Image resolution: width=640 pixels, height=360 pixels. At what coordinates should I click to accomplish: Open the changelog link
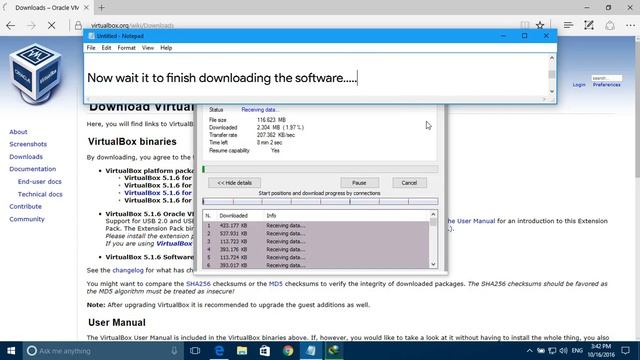[128, 270]
